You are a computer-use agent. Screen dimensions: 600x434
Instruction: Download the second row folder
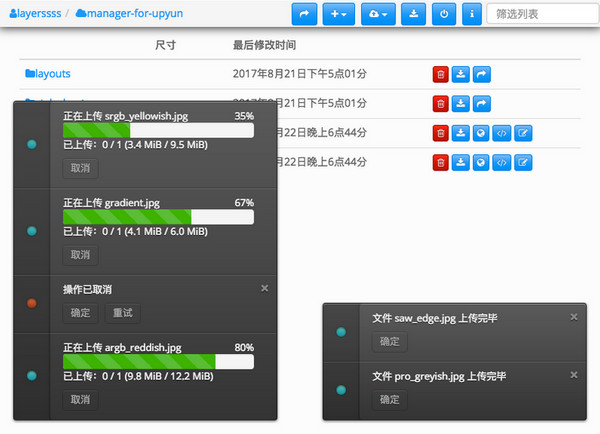pos(461,104)
